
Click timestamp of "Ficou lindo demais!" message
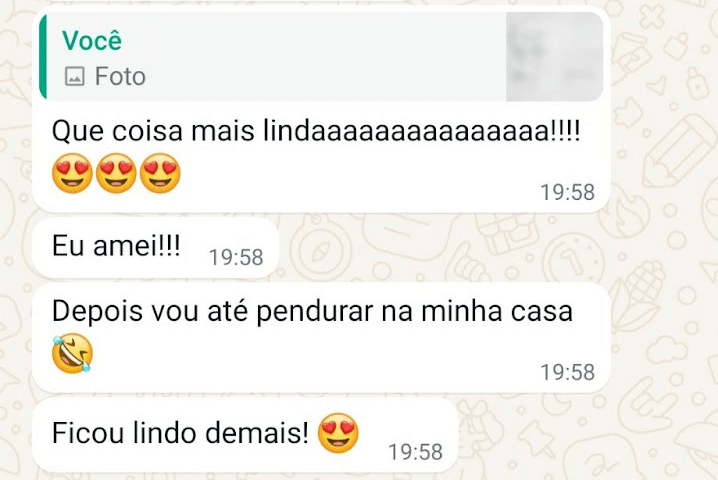click(x=415, y=453)
